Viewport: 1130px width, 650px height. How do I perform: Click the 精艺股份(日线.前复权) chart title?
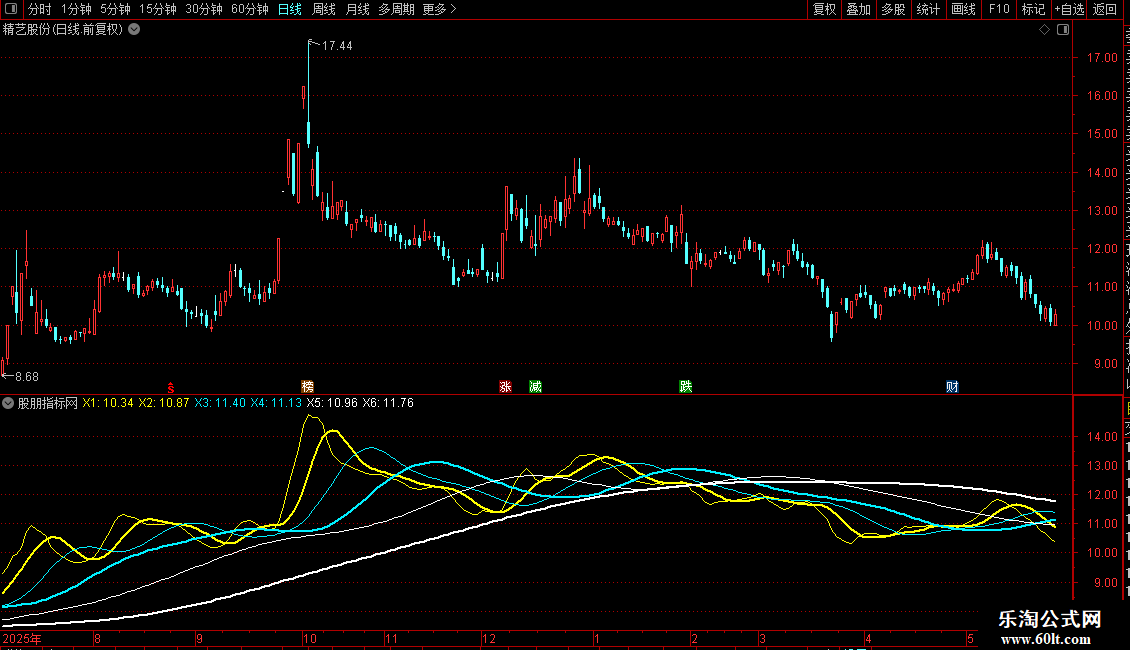point(63,30)
